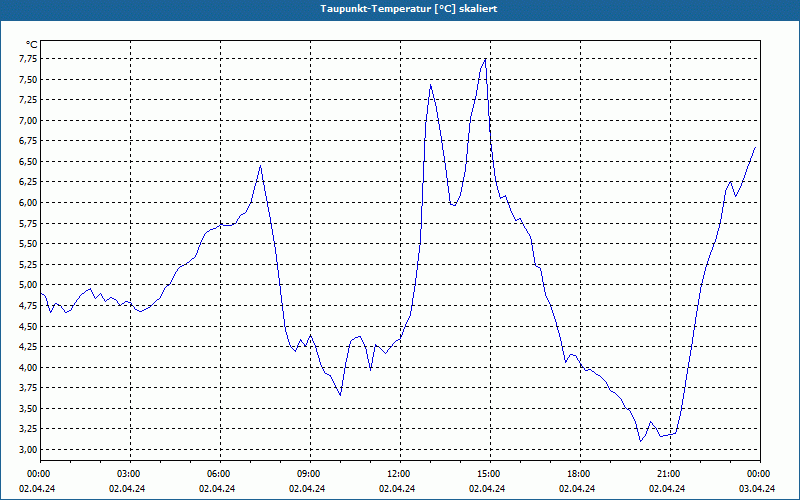The image size is (800, 500).
Task: Select the 4,75 y-axis value
Action: coord(28,306)
